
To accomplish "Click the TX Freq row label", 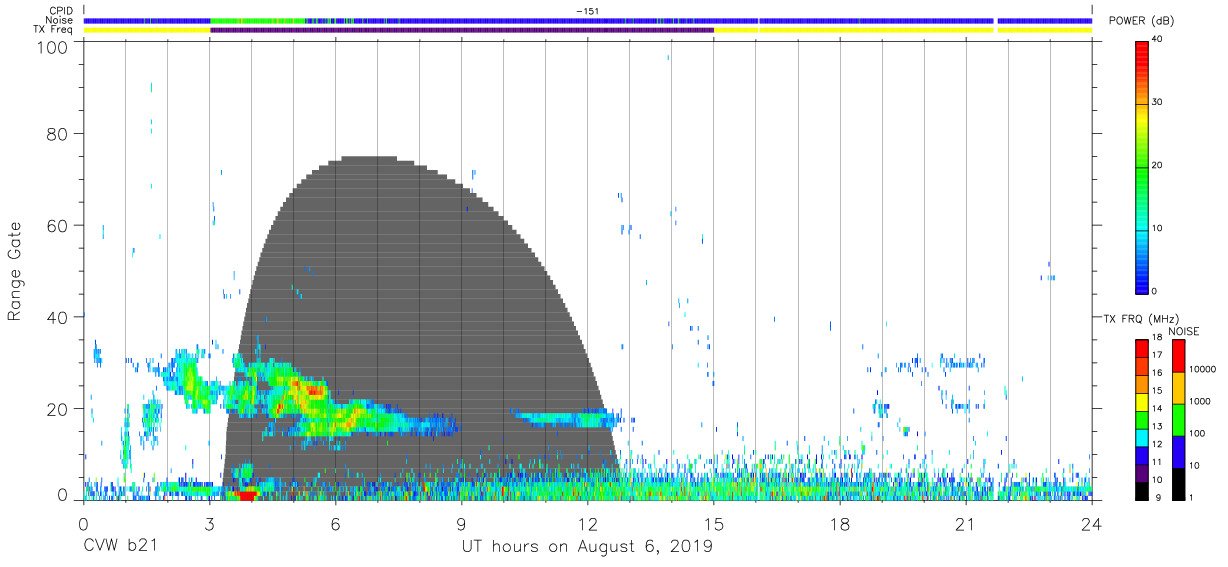I will pyautogui.click(x=52, y=30).
